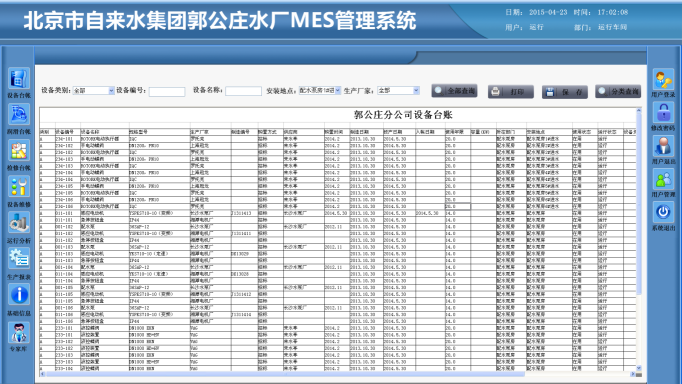Open the 专家库 expert library icon
Viewport: 682px width, 384px height.
19,333
